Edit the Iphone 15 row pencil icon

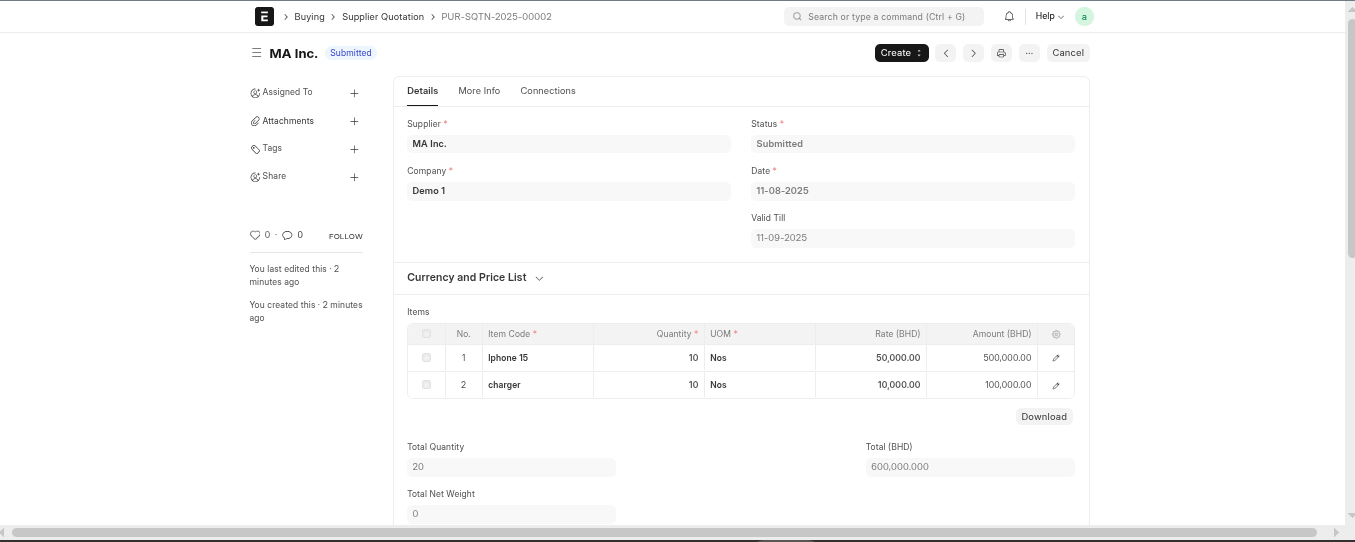[x=1056, y=358]
